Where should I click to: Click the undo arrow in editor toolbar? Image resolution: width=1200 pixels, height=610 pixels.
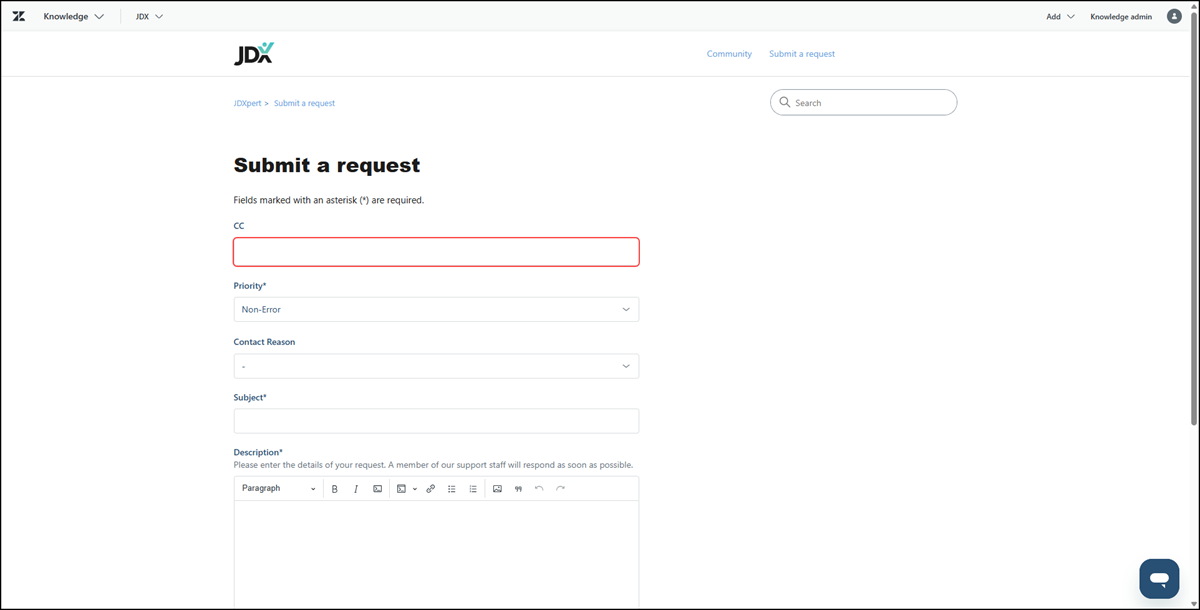coord(539,489)
